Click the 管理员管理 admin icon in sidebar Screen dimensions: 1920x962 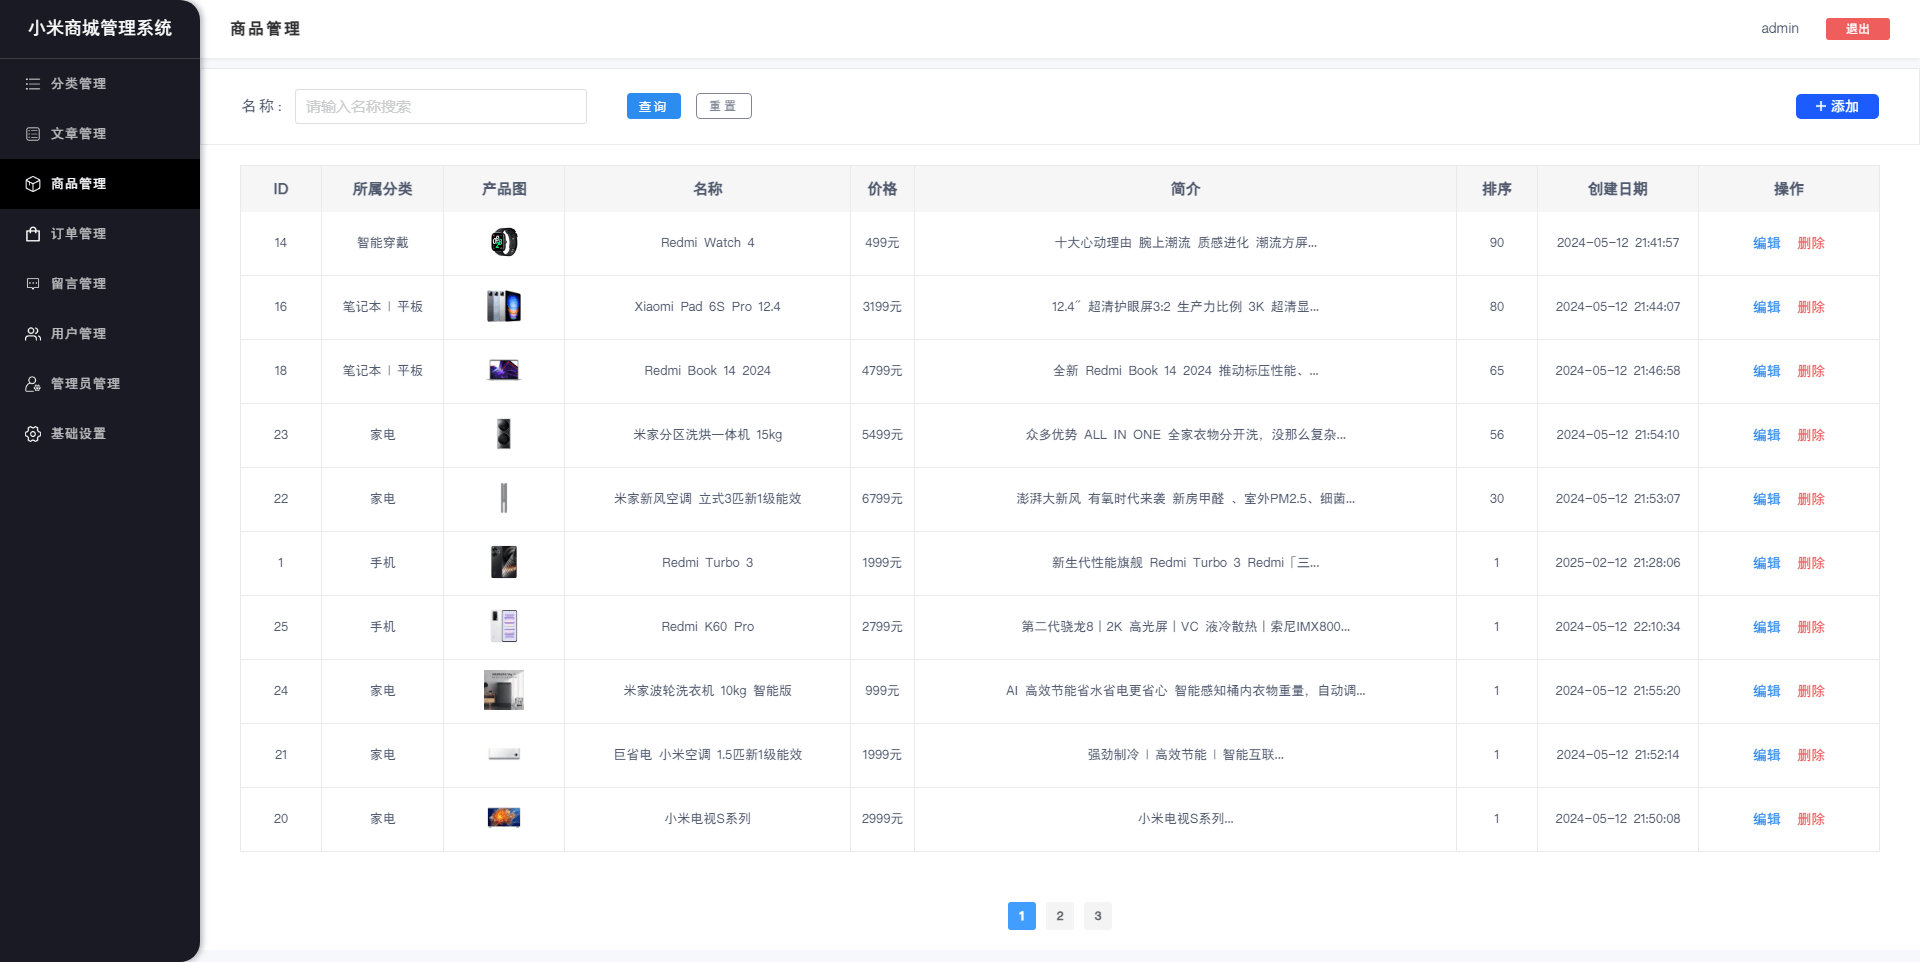33,384
